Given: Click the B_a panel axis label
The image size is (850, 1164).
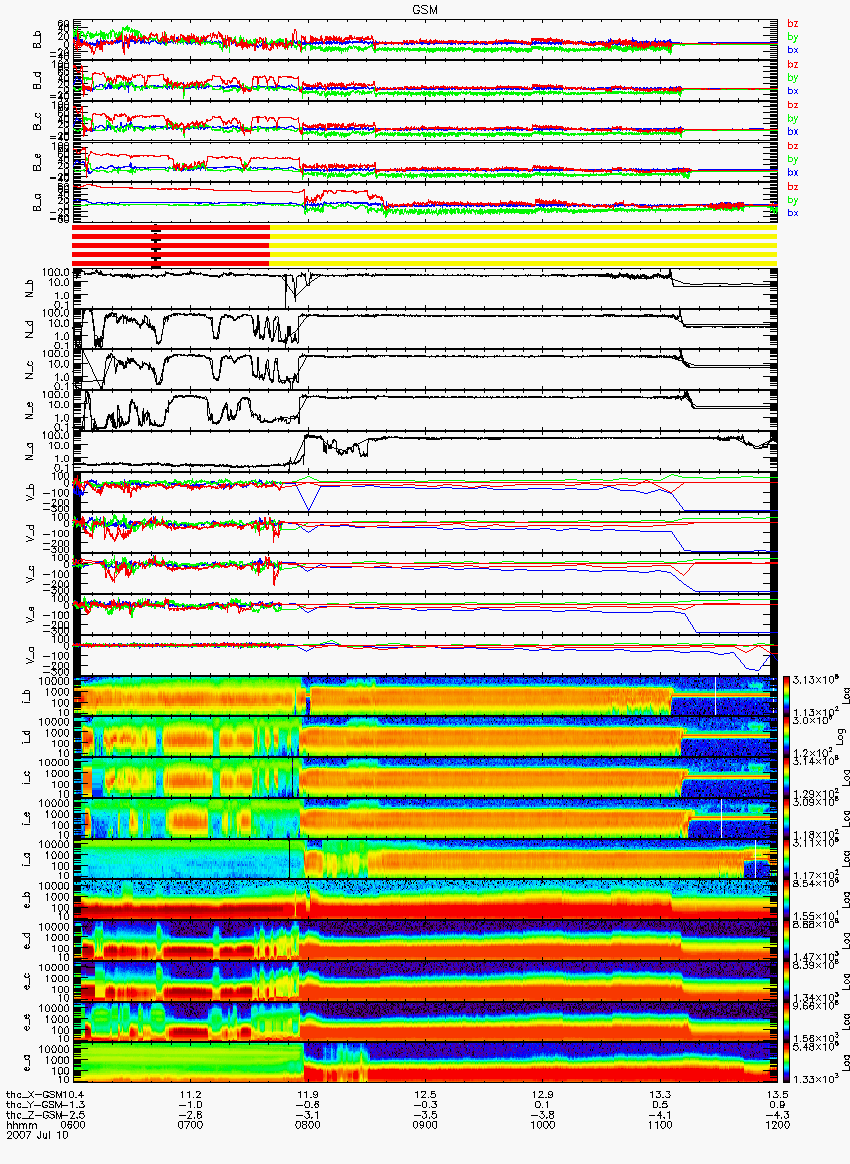Looking at the screenshot, I should pyautogui.click(x=36, y=203).
